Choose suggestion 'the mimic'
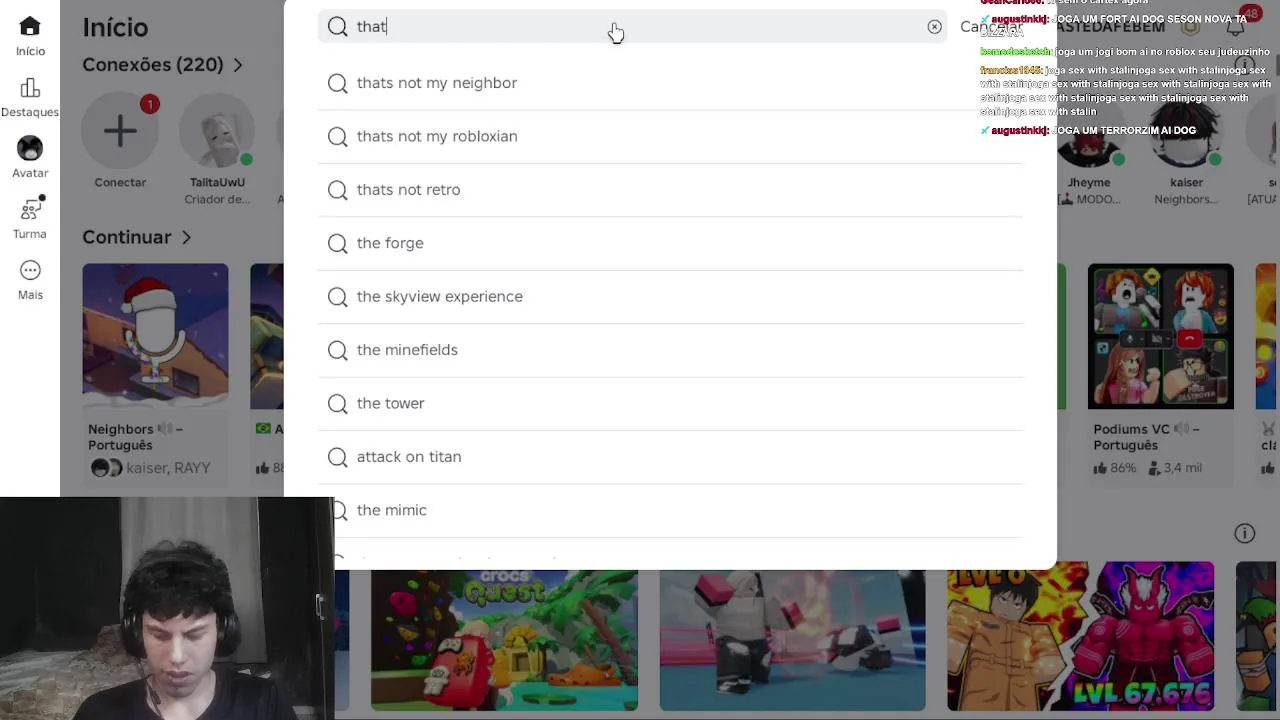Viewport: 1280px width, 720px height. pyautogui.click(x=670, y=510)
